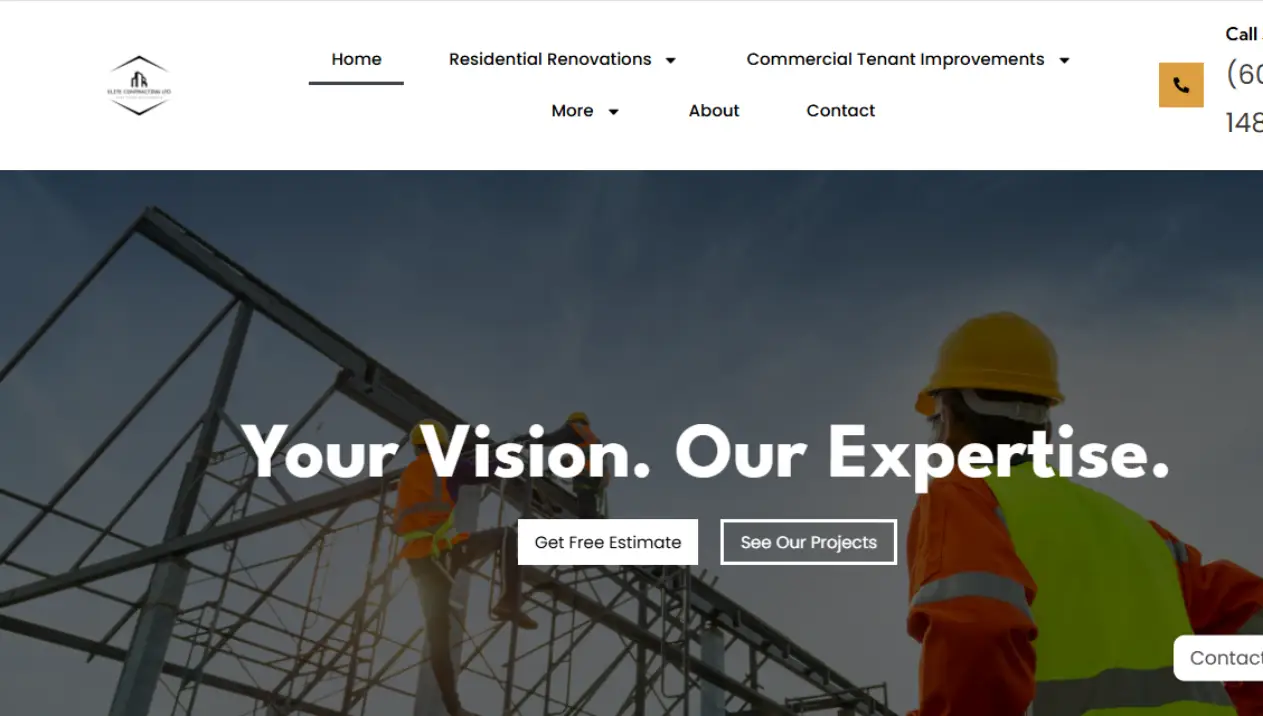Screen dimensions: 1263x716
Task: Click the See Our Projects button
Action: 808,542
